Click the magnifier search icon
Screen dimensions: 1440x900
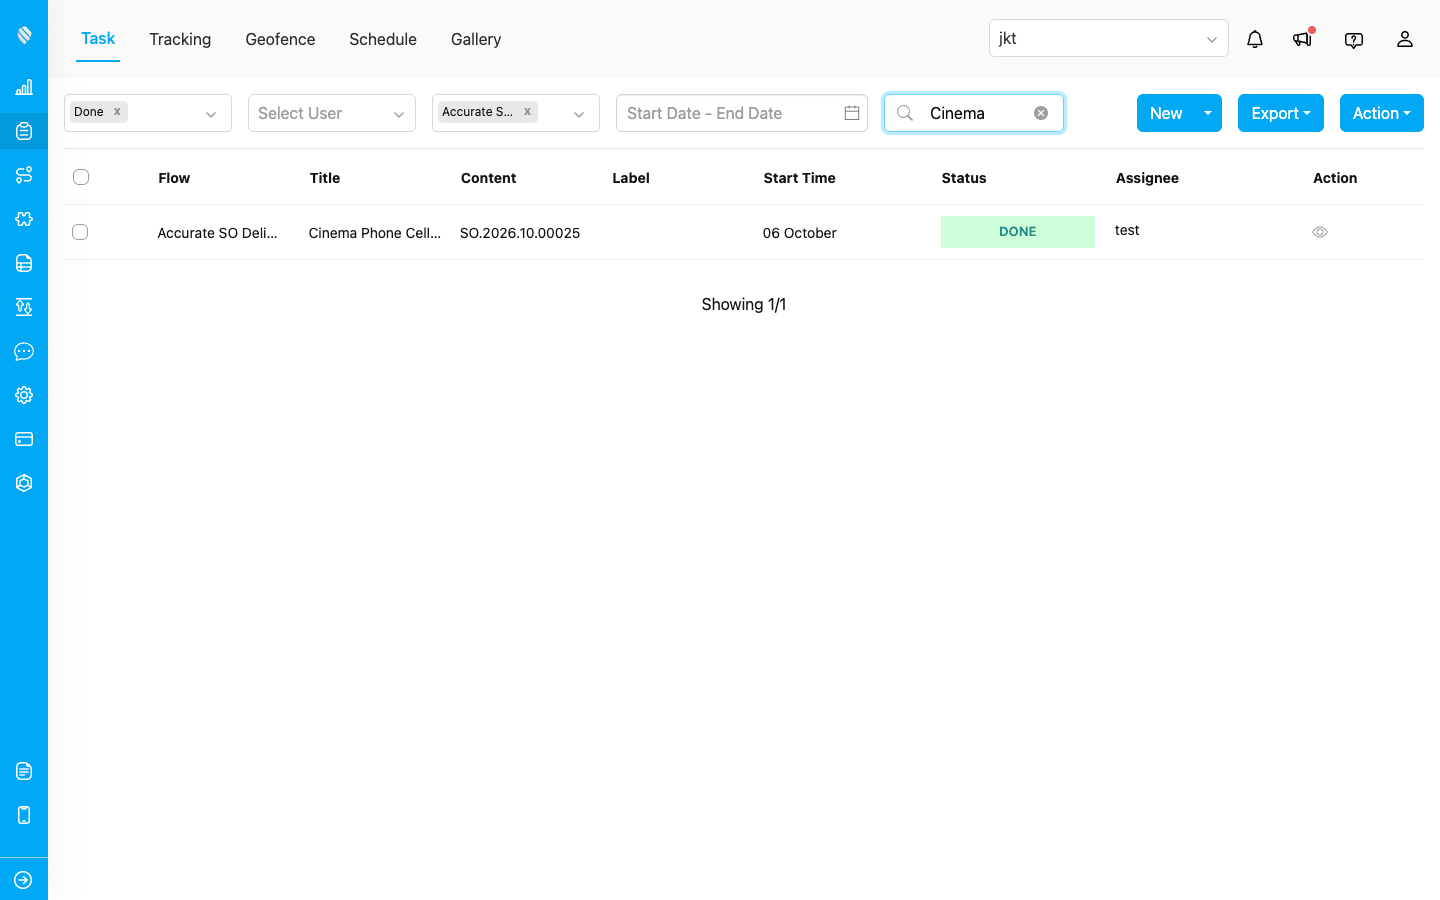tap(905, 113)
